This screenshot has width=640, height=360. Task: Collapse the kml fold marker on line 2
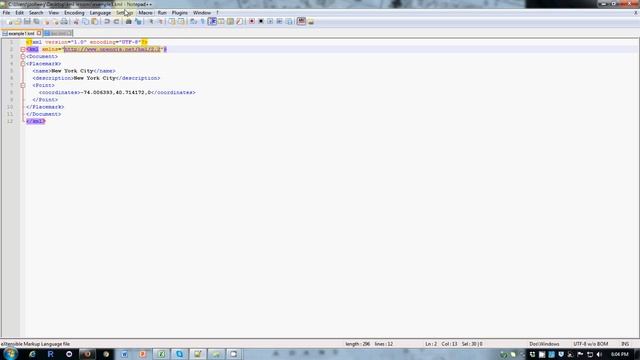[x=23, y=49]
